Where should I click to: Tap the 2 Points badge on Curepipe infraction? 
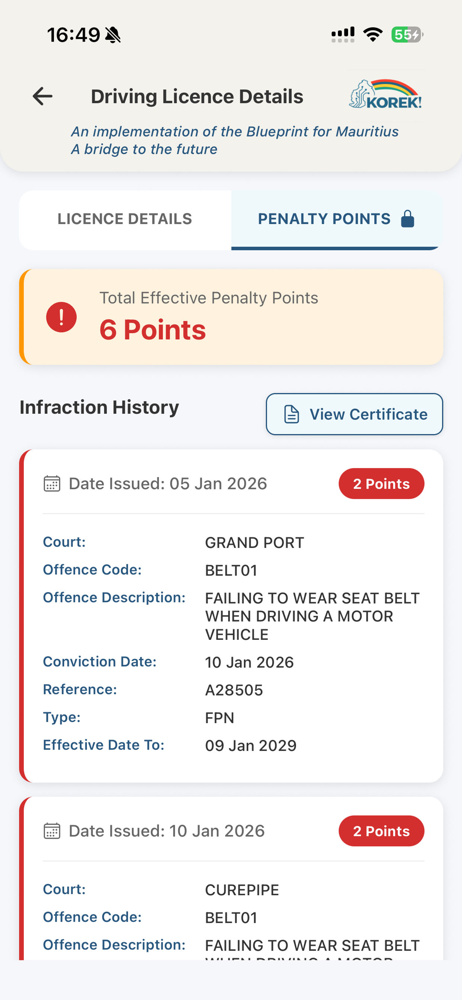[381, 831]
